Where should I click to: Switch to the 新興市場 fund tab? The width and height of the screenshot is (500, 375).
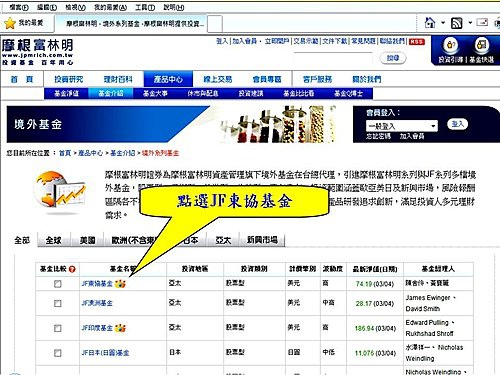point(262,240)
